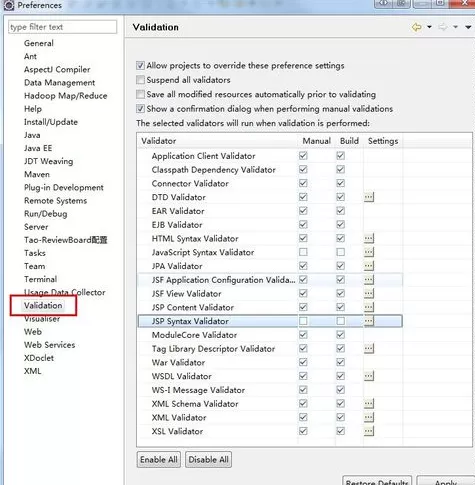Enable Suspend all validators checkbox
Viewport: 475px width, 485px height.
coord(140,80)
